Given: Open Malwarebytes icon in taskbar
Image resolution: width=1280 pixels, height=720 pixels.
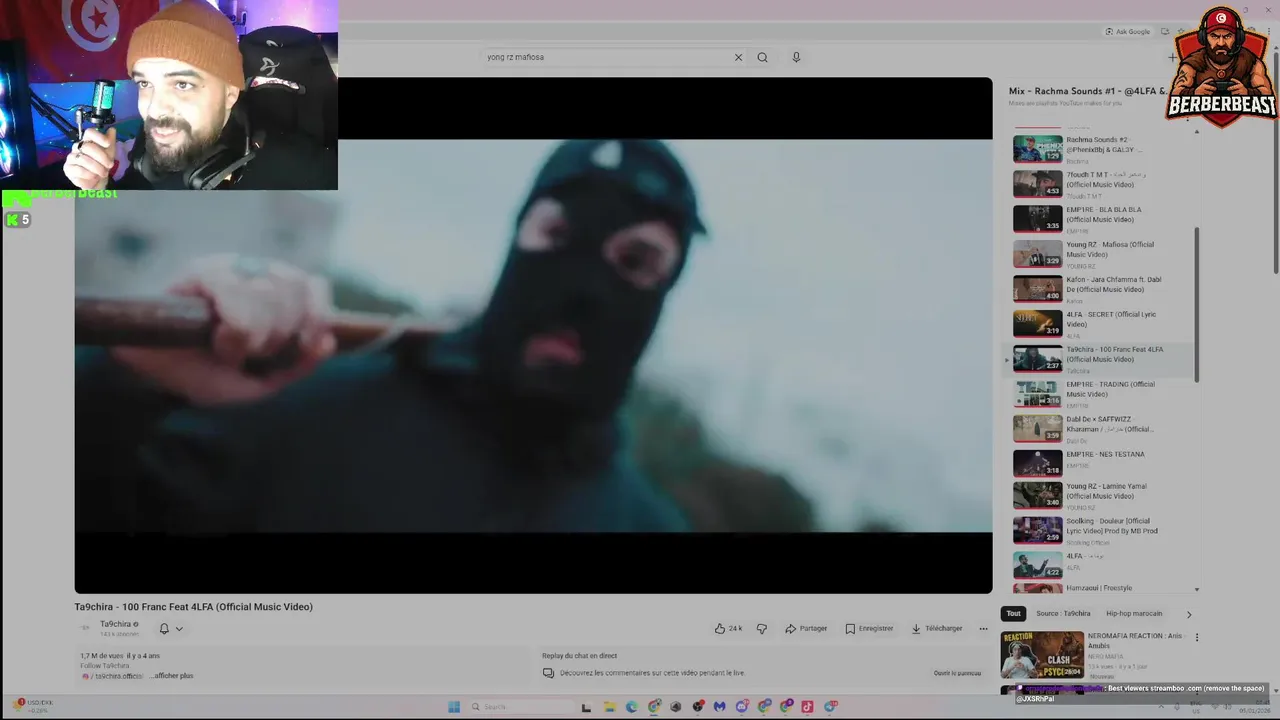Looking at the screenshot, I should tap(719, 707).
